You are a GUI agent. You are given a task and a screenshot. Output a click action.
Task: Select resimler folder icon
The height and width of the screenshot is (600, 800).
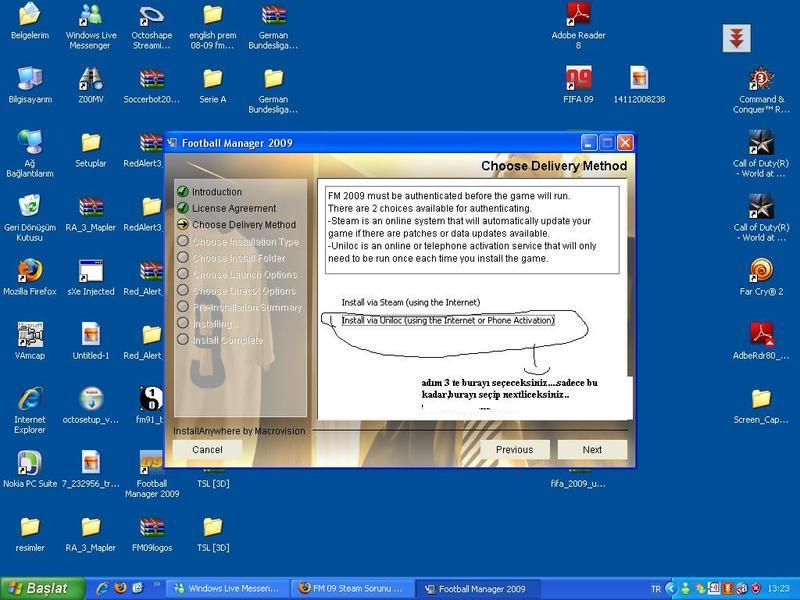(x=30, y=535)
